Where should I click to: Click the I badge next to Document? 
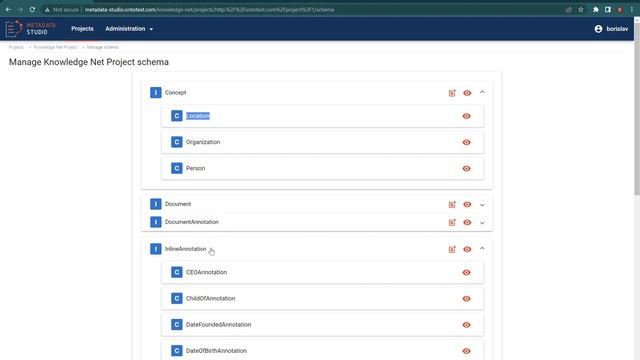coord(156,204)
